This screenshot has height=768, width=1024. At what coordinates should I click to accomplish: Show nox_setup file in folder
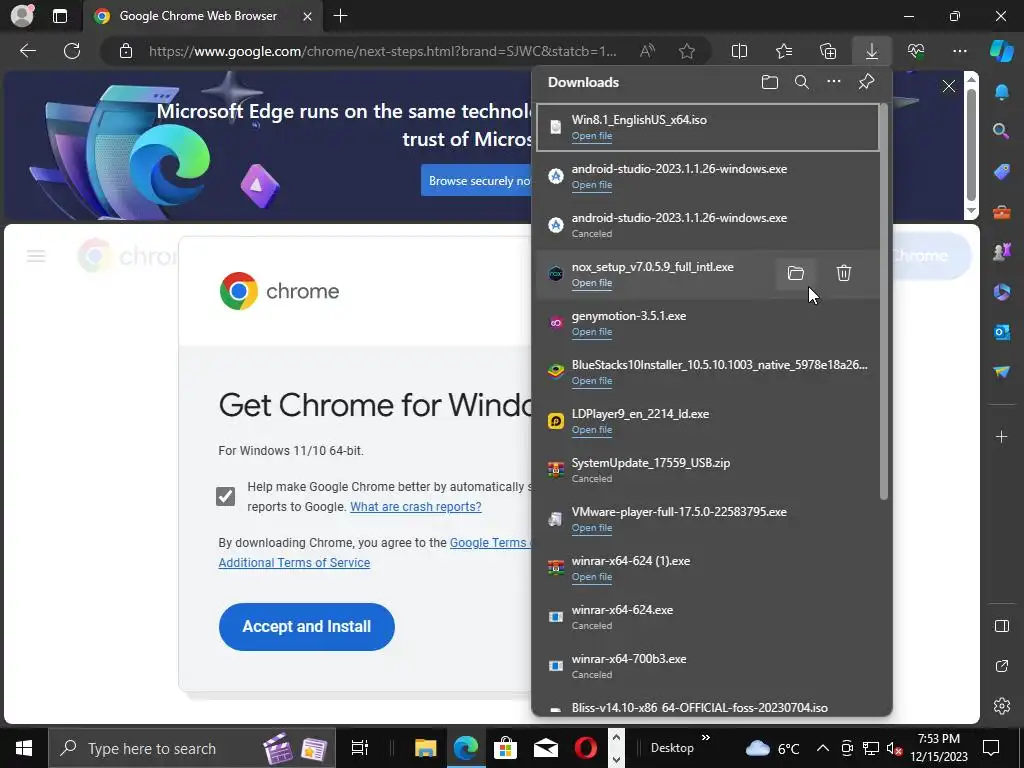[795, 273]
